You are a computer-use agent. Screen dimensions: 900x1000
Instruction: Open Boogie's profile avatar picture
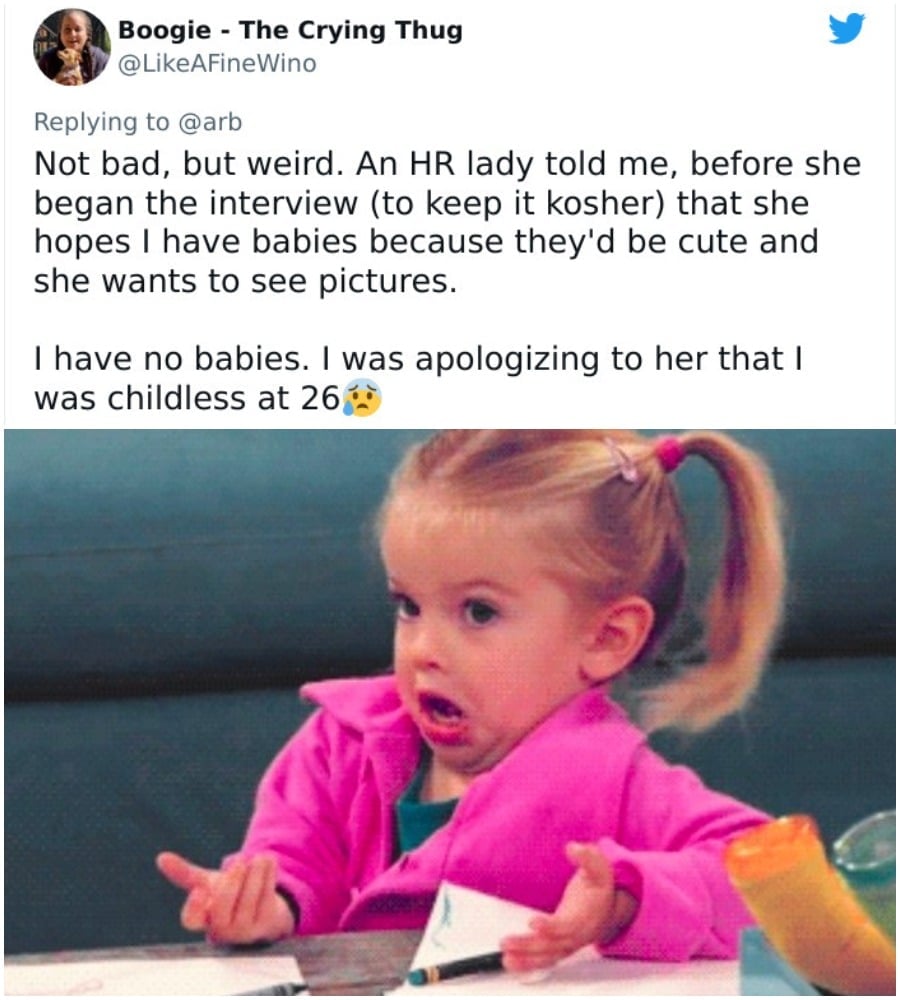point(72,47)
